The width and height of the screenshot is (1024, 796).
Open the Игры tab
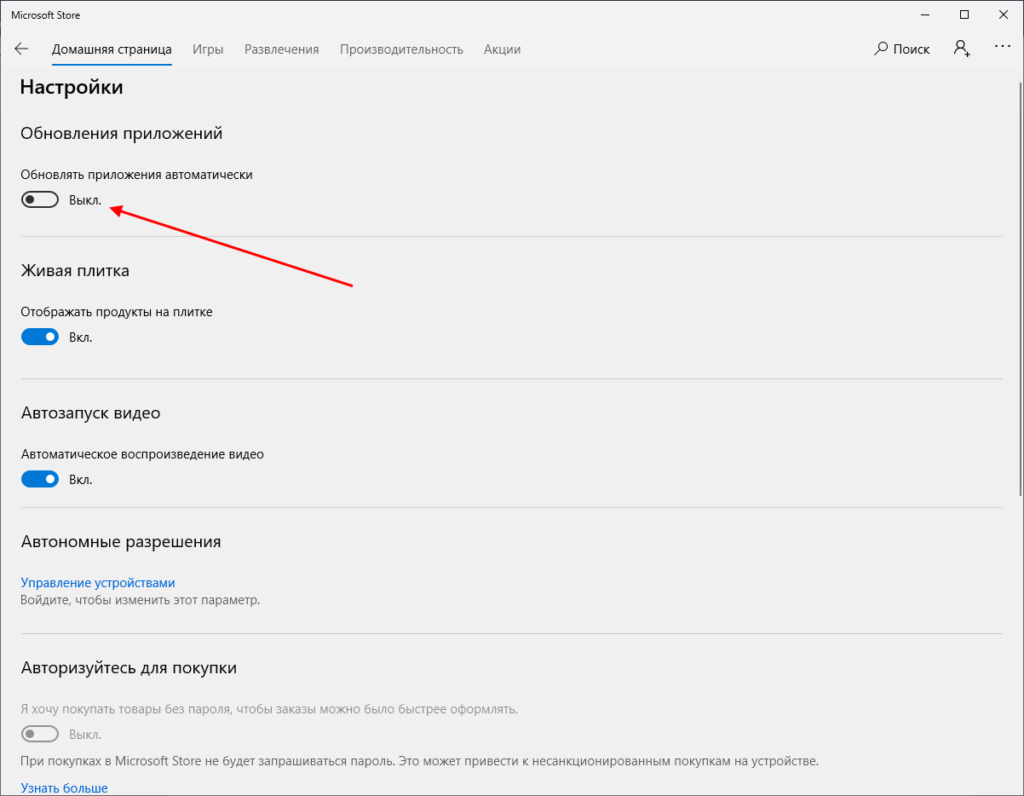[x=208, y=50]
